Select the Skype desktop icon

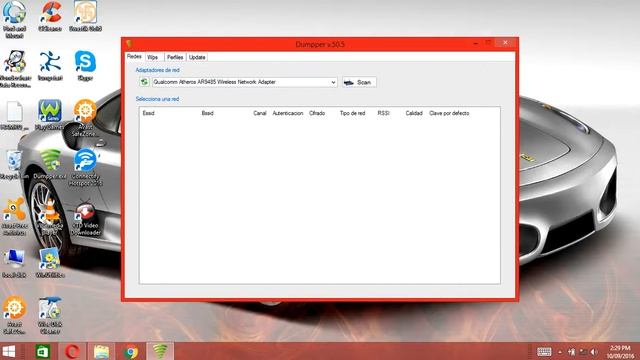pyautogui.click(x=85, y=65)
